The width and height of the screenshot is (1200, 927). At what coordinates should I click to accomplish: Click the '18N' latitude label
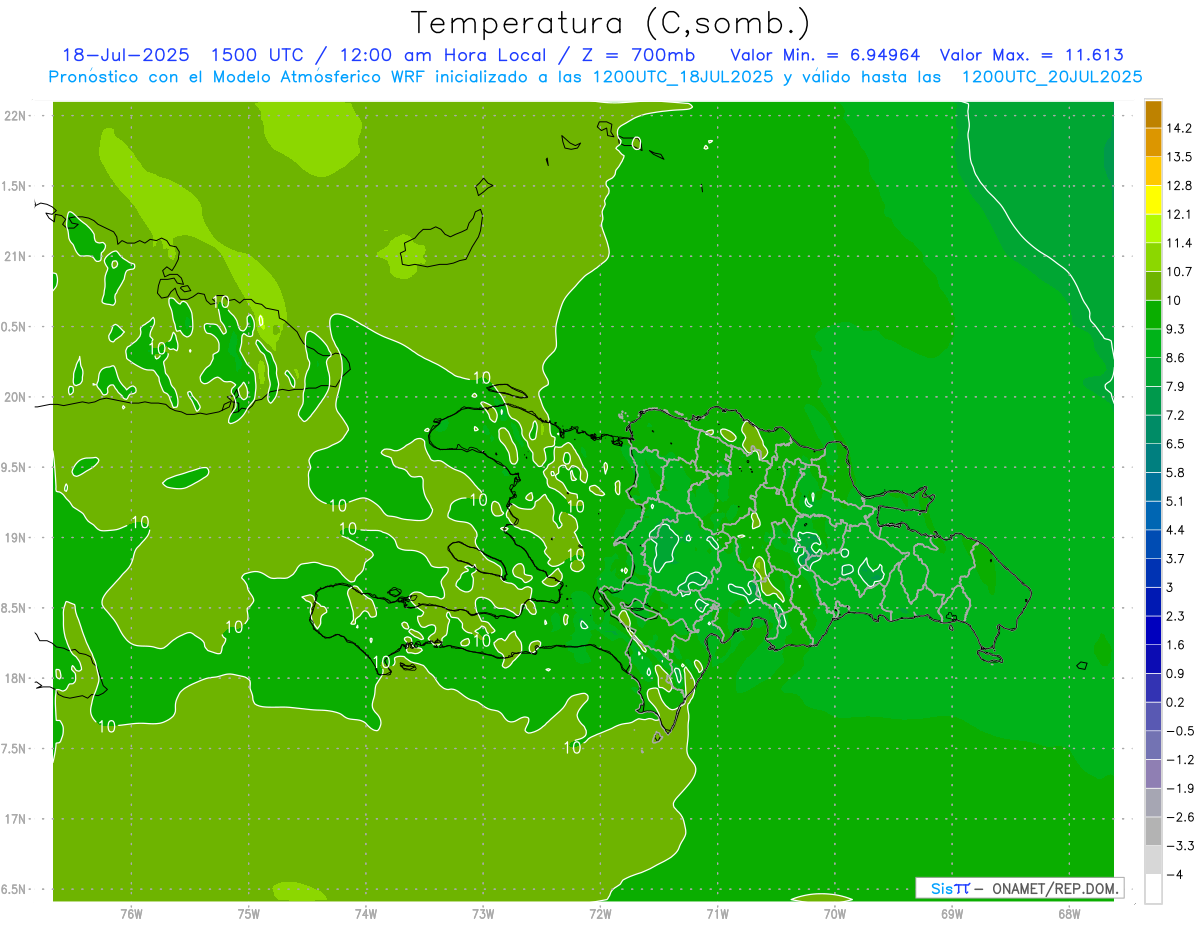(x=16, y=679)
